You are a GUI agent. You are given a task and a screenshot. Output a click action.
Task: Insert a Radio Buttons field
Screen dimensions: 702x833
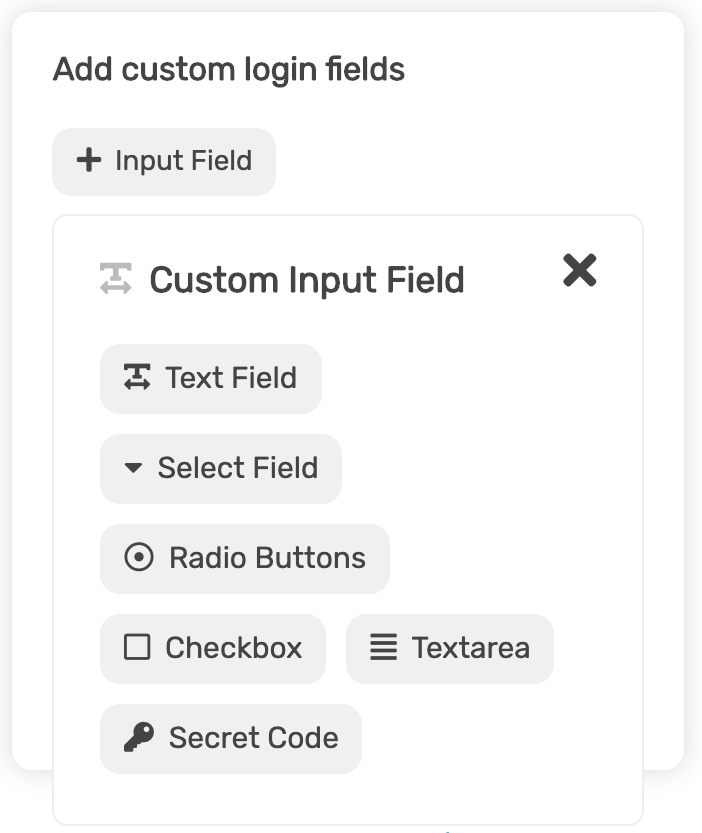click(x=244, y=559)
